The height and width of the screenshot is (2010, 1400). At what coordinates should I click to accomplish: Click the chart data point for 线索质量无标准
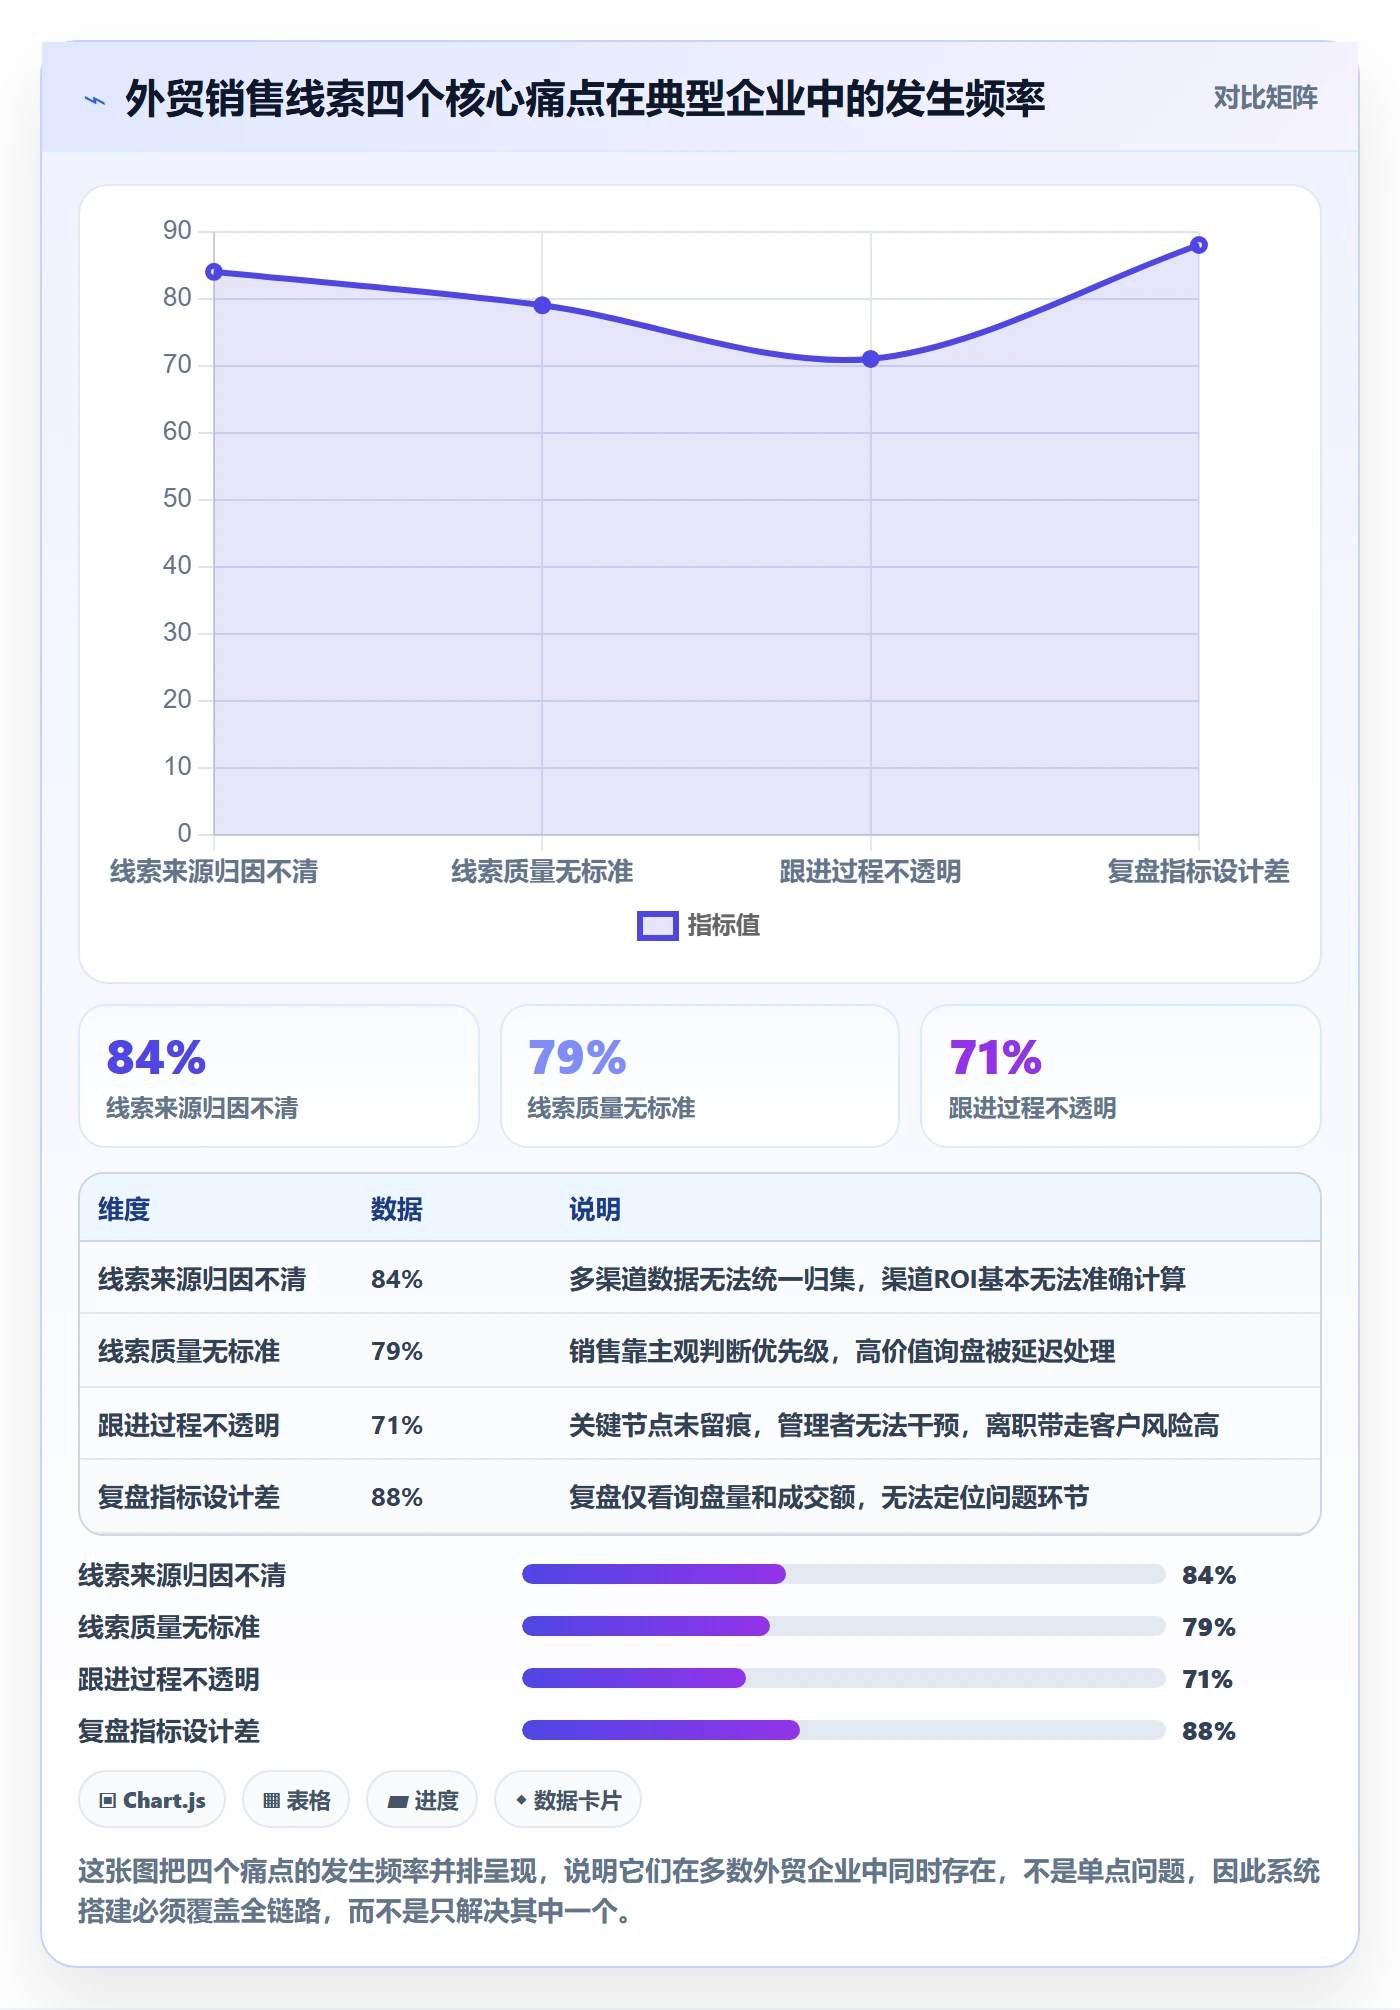tap(542, 305)
